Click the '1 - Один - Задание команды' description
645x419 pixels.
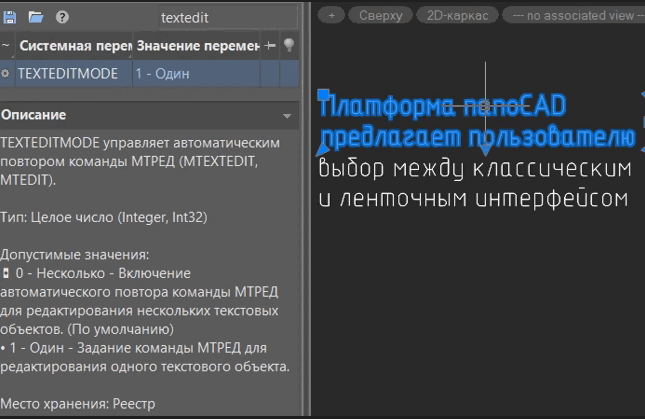pyautogui.click(x=145, y=357)
